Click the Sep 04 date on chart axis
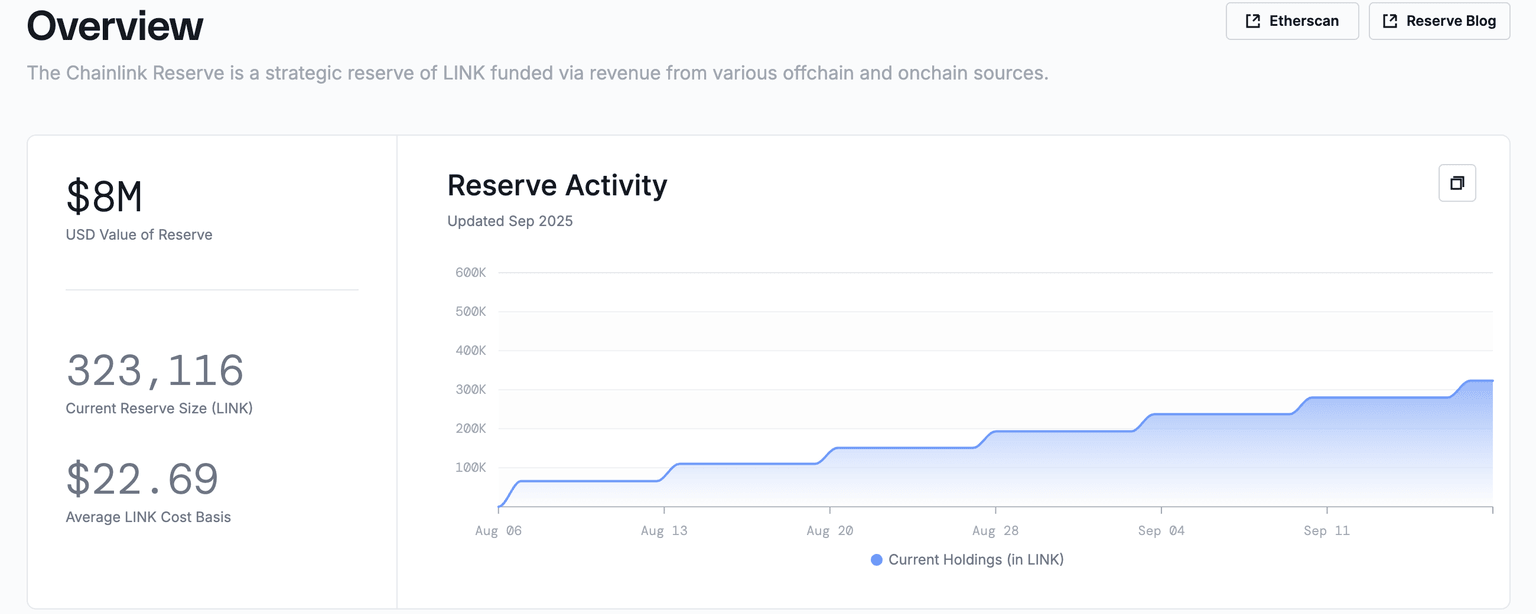Viewport: 1536px width, 614px height. [1161, 531]
